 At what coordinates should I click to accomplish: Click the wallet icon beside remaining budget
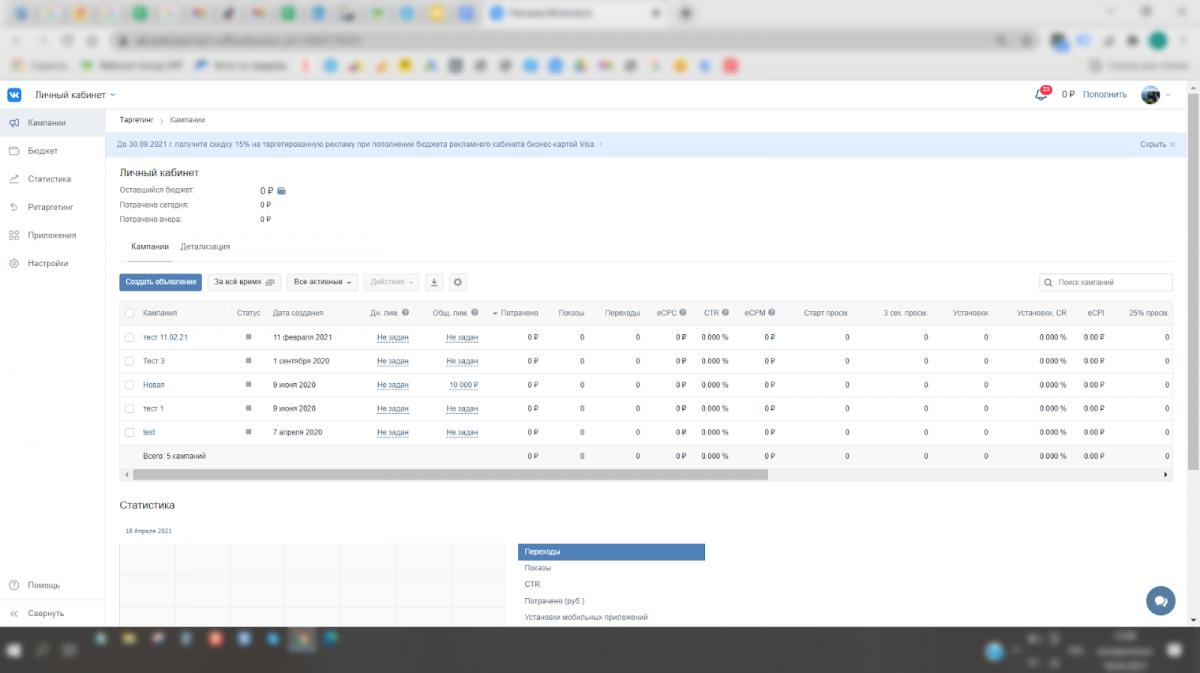282,190
